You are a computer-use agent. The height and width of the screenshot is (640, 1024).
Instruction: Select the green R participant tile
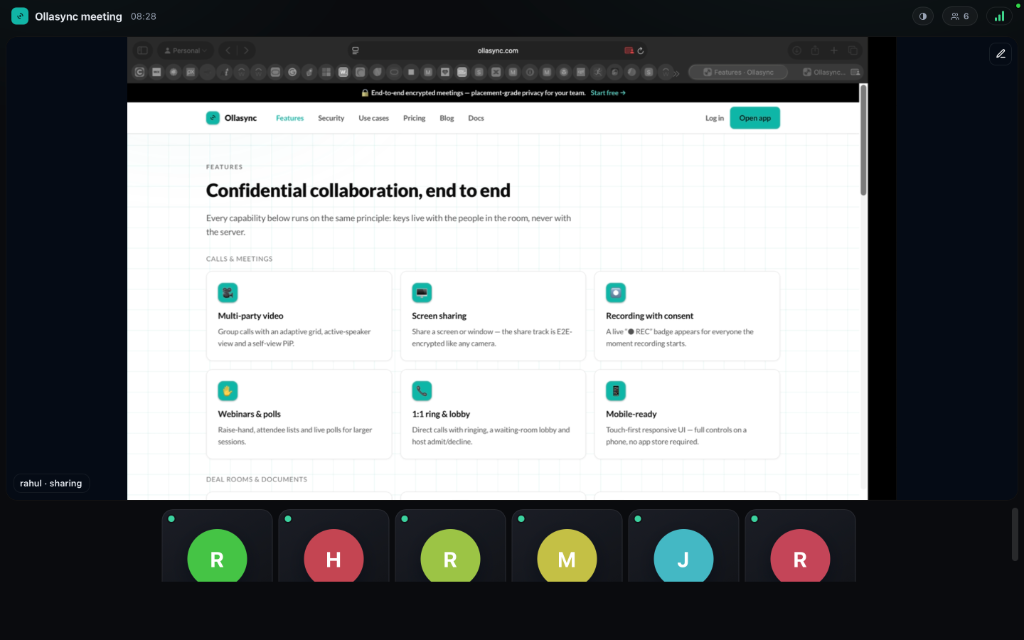(217, 546)
